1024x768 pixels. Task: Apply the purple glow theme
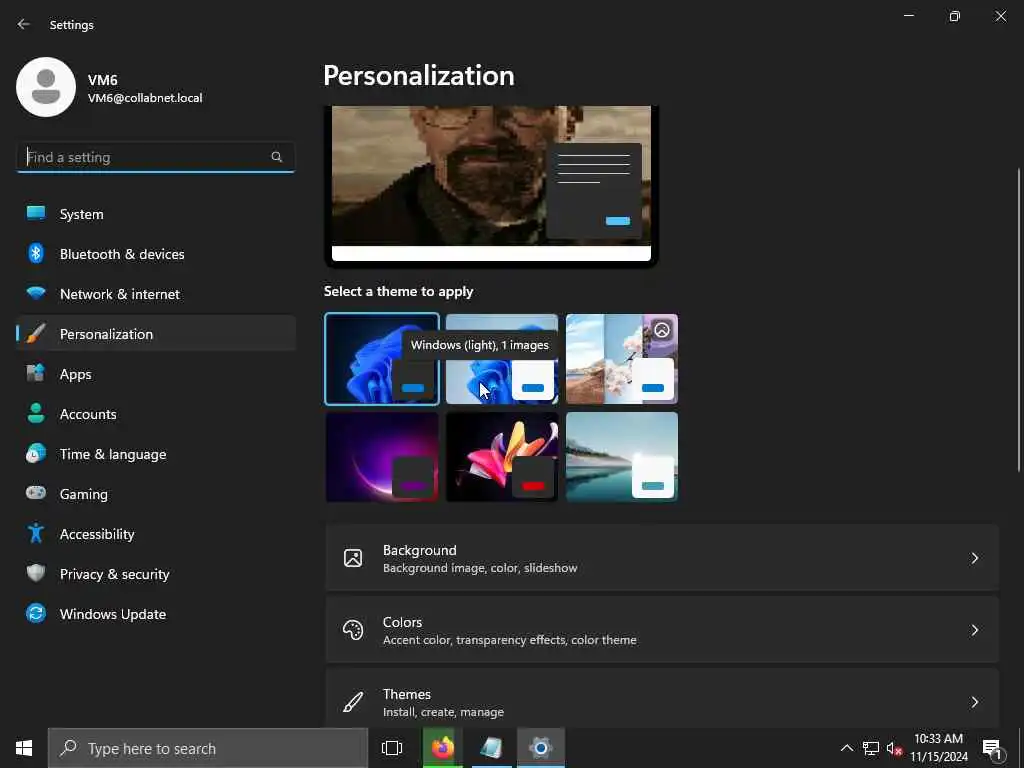click(382, 457)
